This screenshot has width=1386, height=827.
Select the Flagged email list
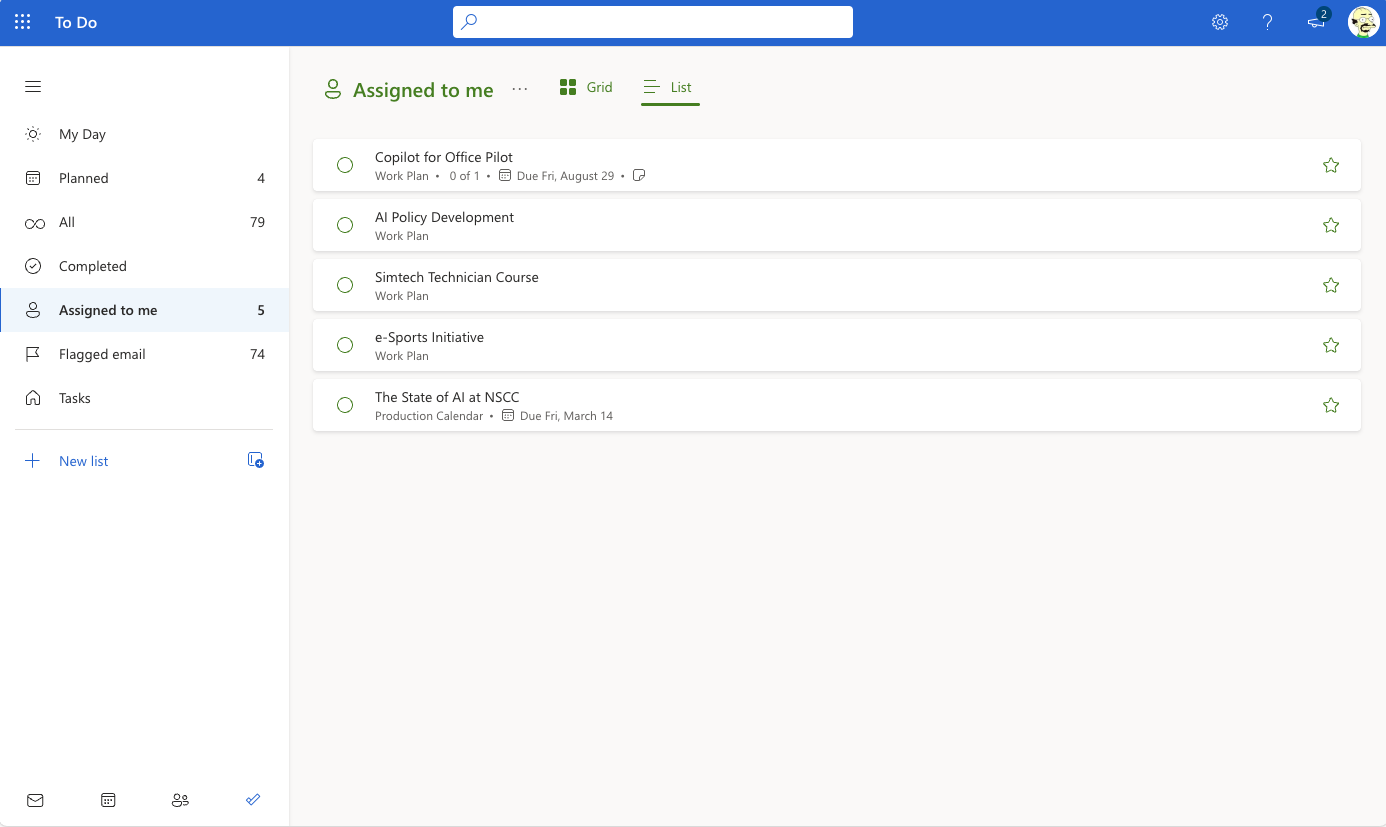click(102, 354)
